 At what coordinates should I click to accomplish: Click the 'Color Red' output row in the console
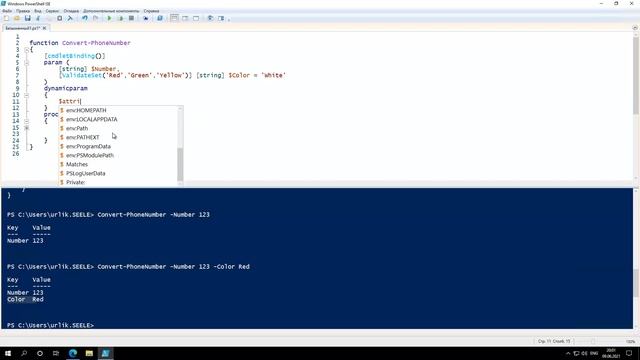[25, 299]
